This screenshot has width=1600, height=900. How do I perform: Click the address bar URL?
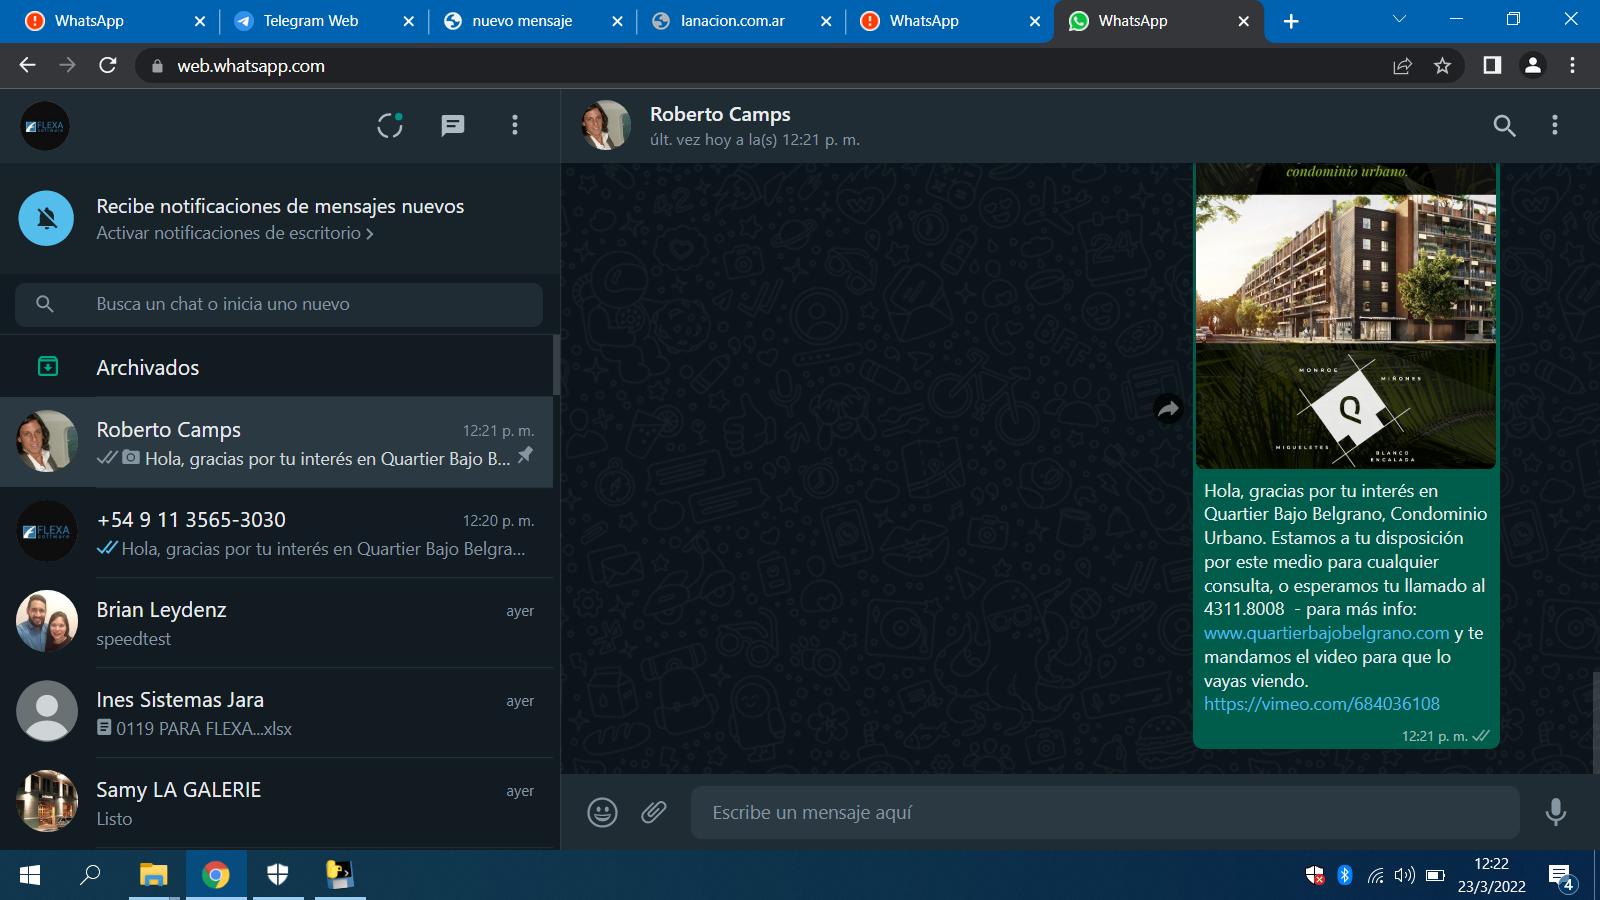(251, 66)
